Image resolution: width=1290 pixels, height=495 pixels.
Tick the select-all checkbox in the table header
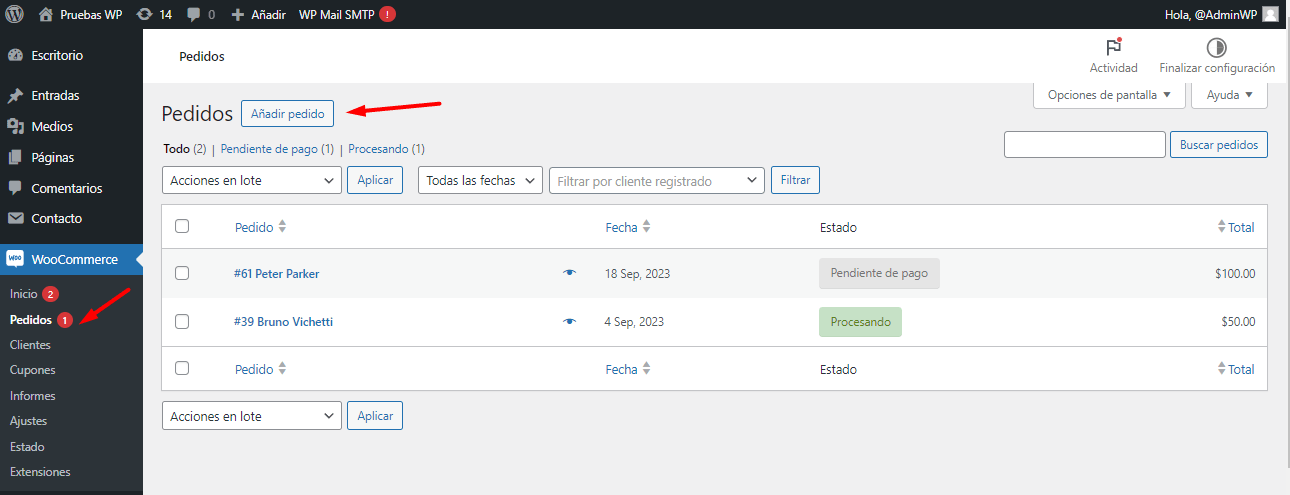pyautogui.click(x=182, y=226)
